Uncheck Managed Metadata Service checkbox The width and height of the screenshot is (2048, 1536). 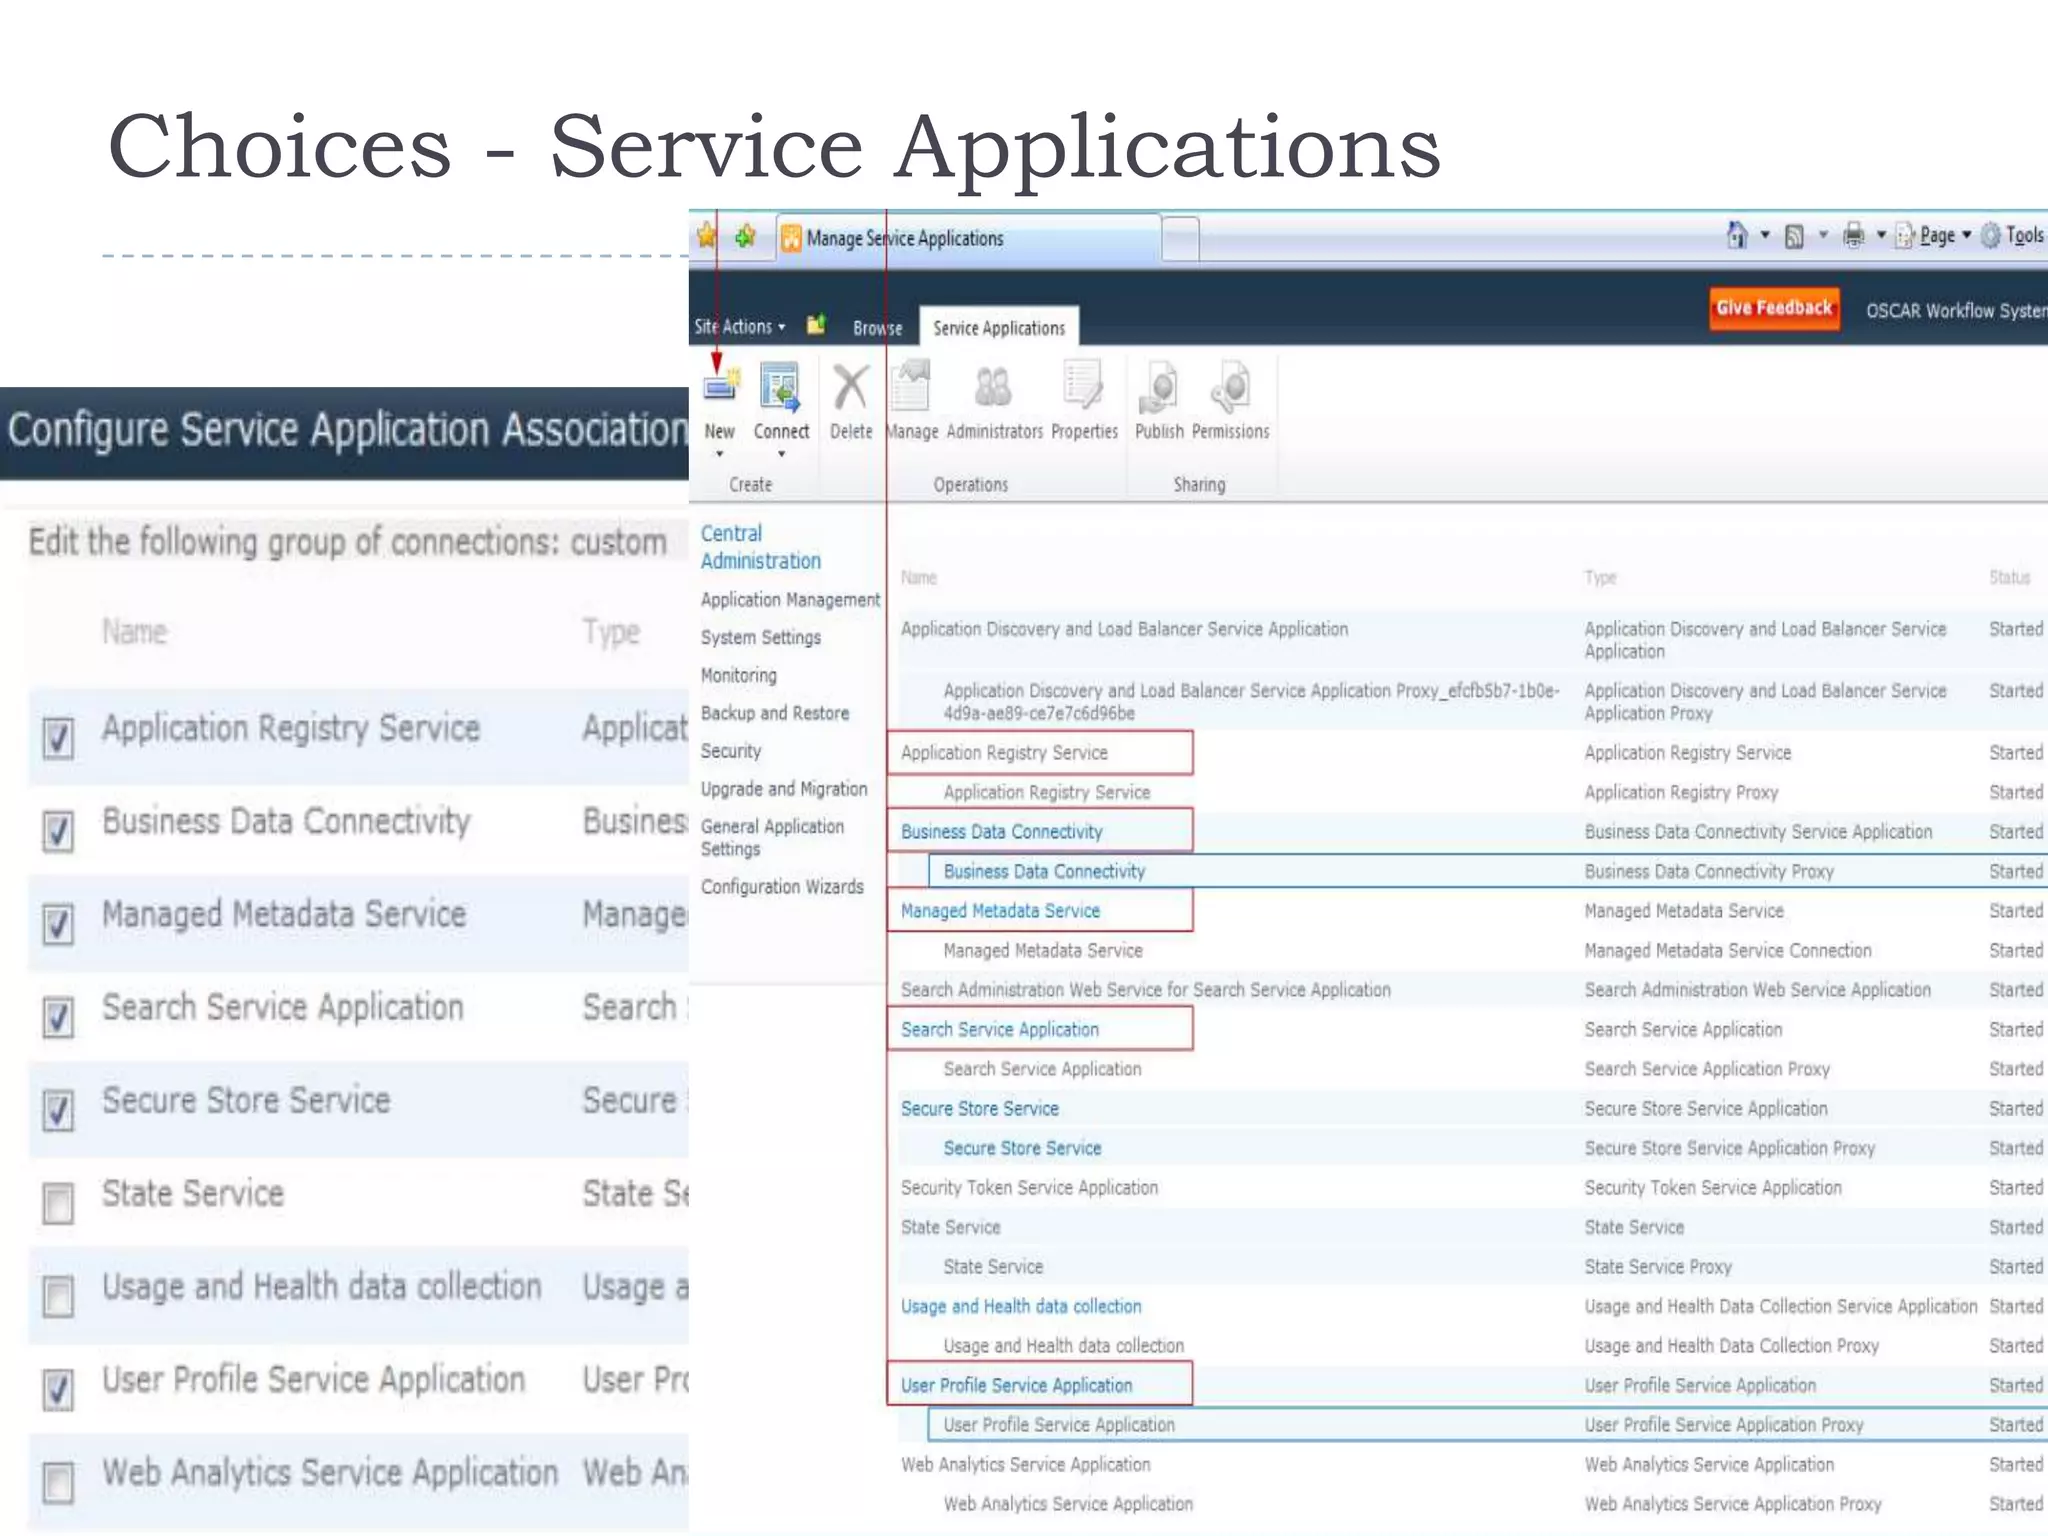[x=58, y=924]
